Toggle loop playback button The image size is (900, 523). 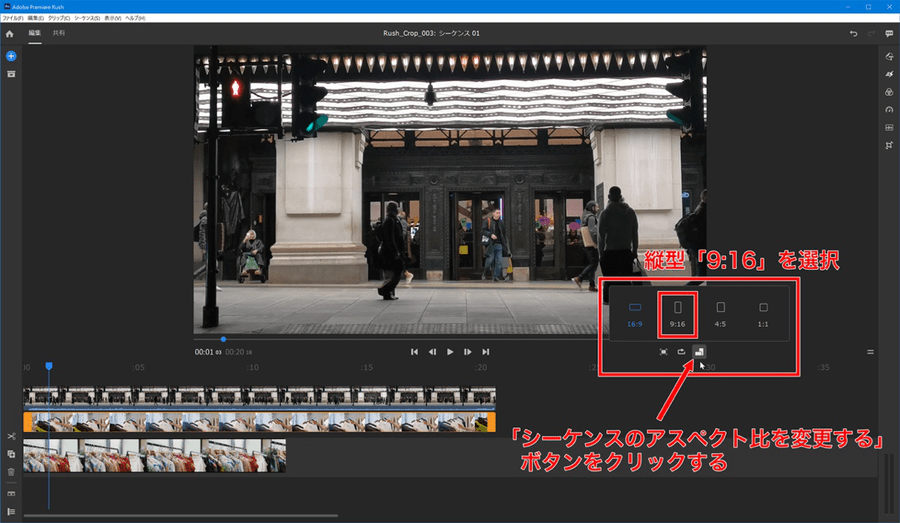[x=682, y=352]
